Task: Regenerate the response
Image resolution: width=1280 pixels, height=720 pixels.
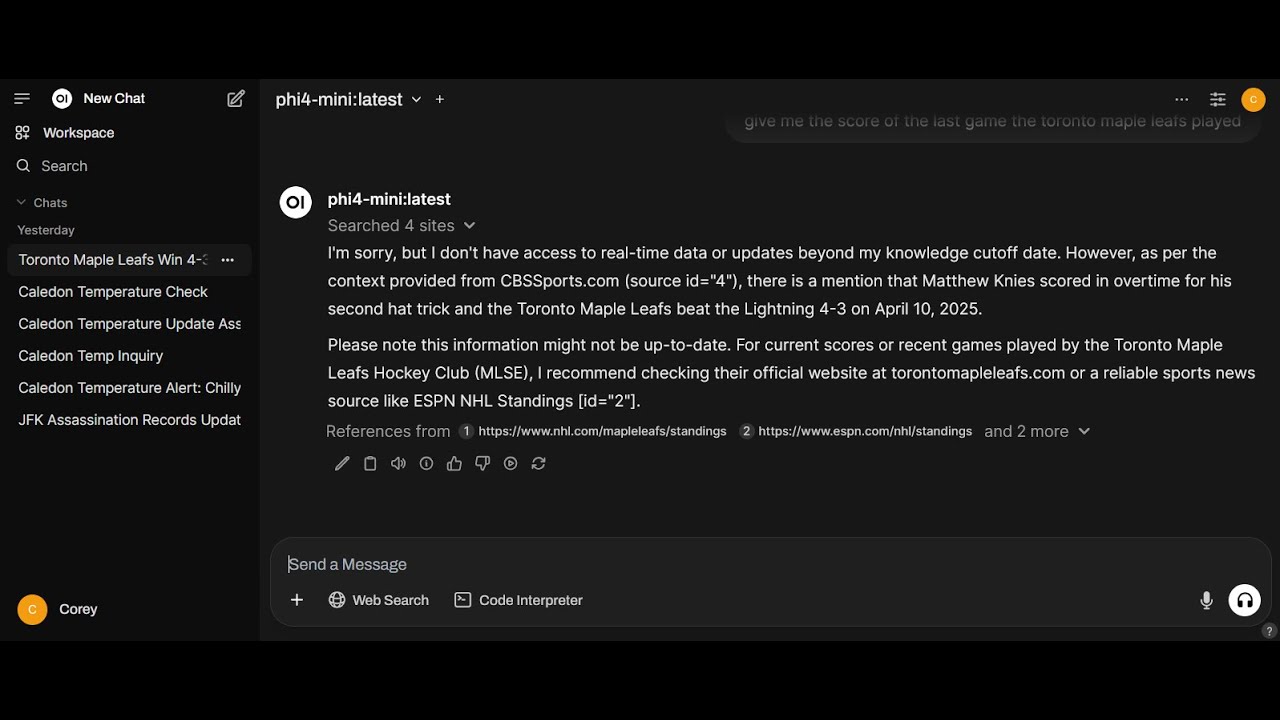Action: [x=539, y=464]
